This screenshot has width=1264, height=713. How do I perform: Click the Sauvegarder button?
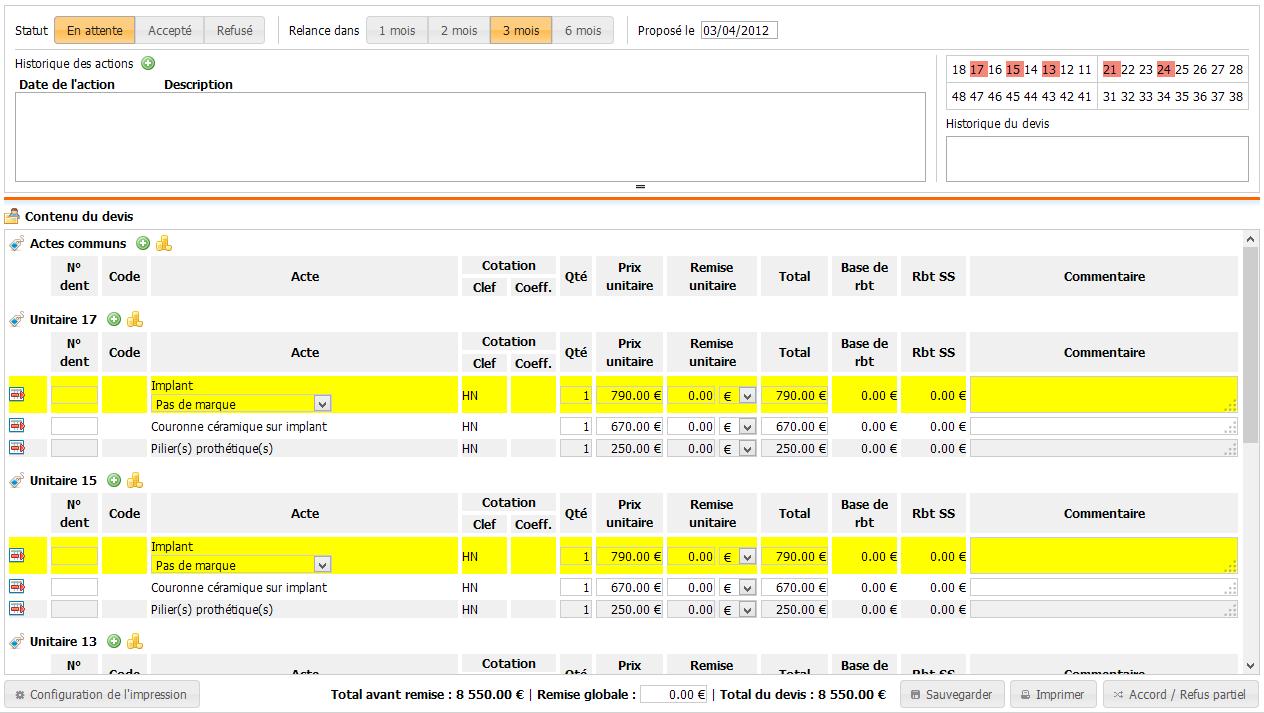click(950, 694)
